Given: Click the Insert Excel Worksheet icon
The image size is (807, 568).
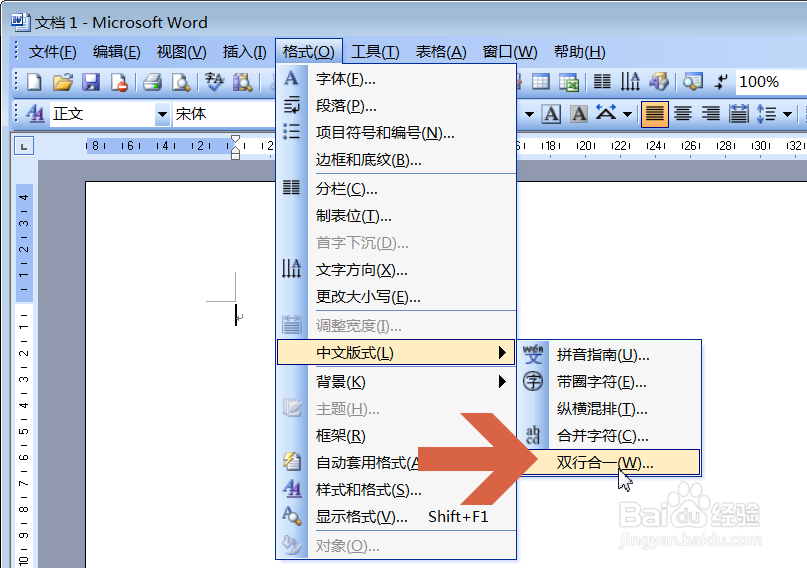Looking at the screenshot, I should [569, 82].
